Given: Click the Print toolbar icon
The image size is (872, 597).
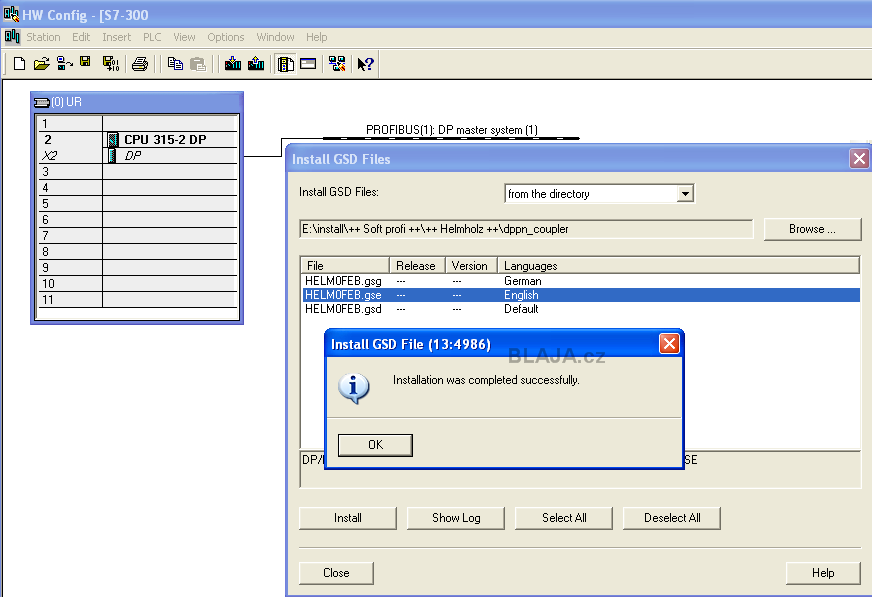Looking at the screenshot, I should [140, 64].
